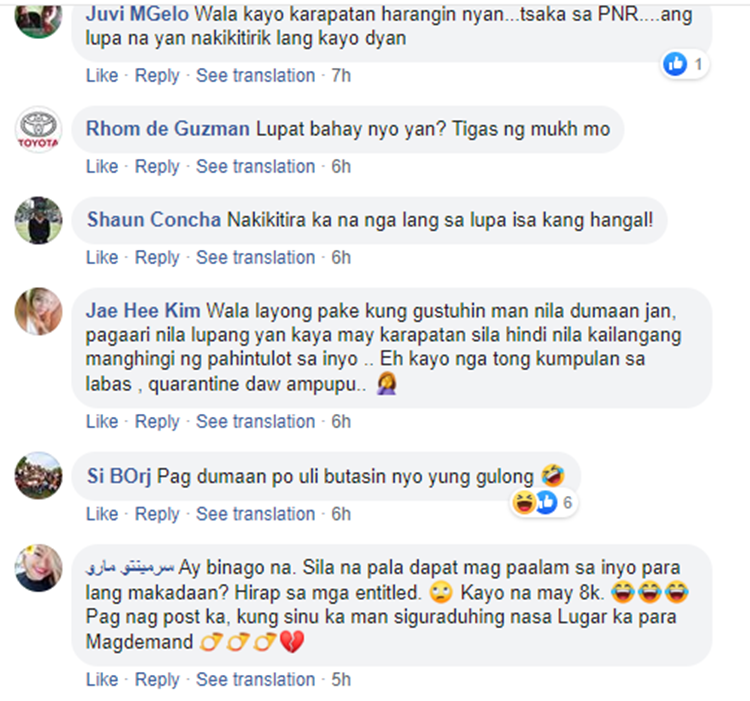Open the haha and like reactions on Si BOrj's comment

tap(544, 503)
